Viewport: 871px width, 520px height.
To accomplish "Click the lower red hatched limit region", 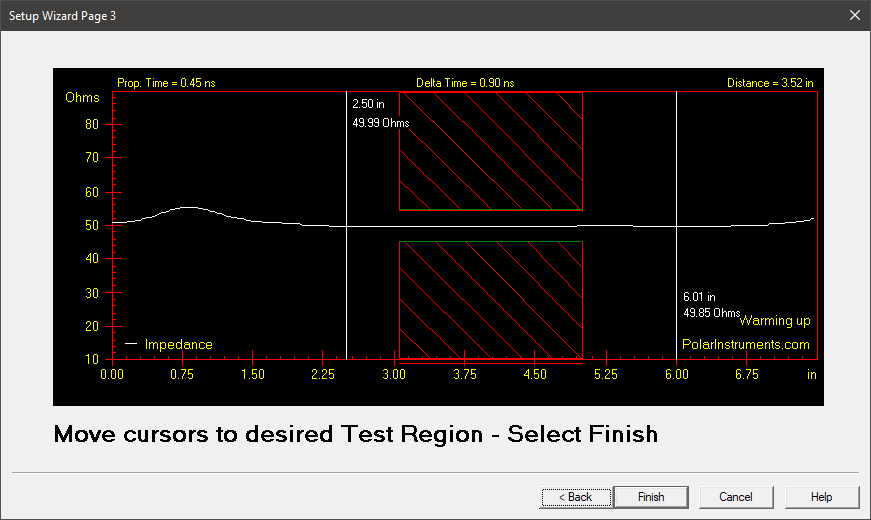I will click(x=491, y=300).
